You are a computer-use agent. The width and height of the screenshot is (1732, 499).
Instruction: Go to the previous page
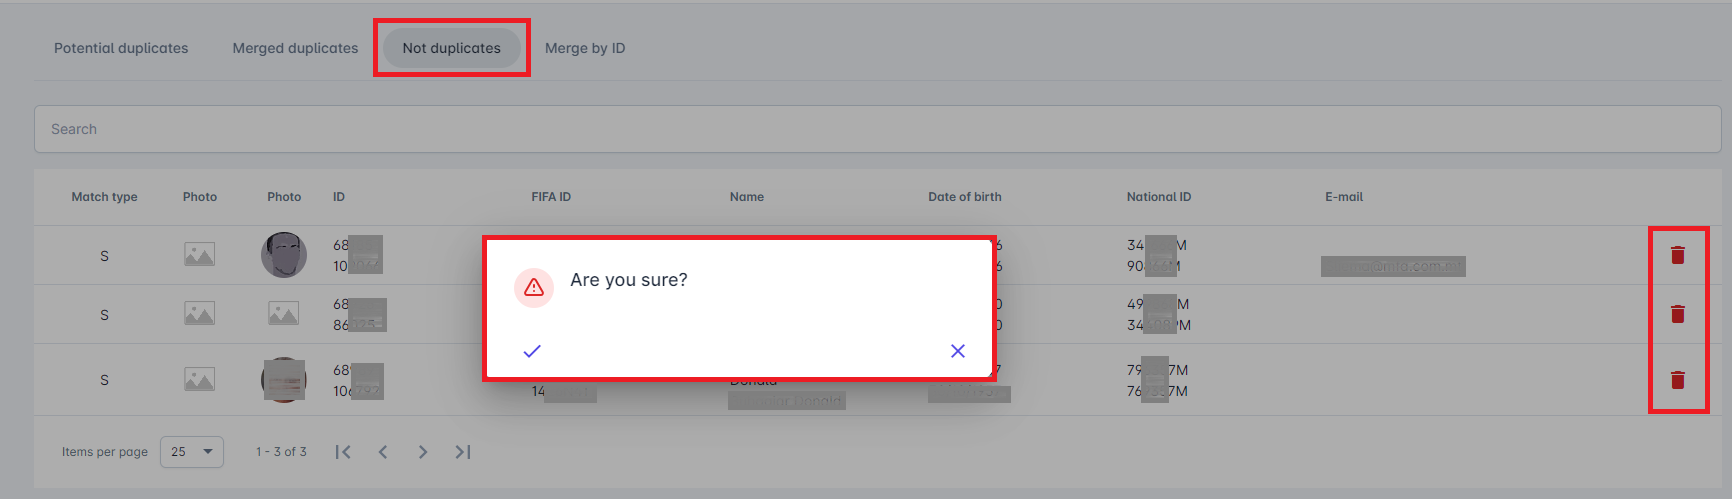383,452
